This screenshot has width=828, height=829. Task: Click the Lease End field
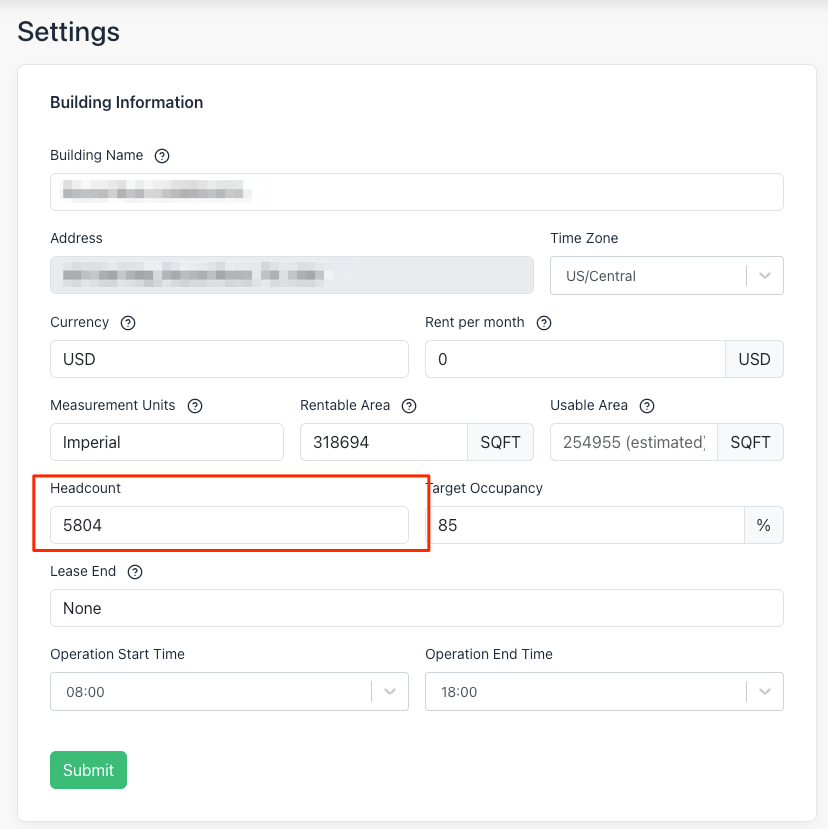(x=416, y=608)
